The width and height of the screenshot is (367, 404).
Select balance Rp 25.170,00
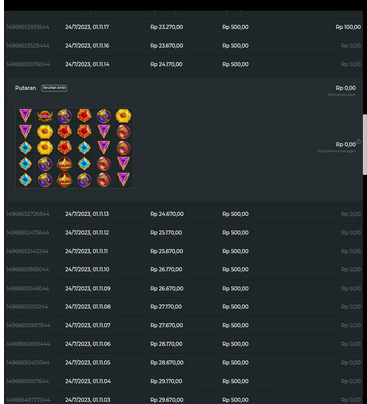coord(166,233)
